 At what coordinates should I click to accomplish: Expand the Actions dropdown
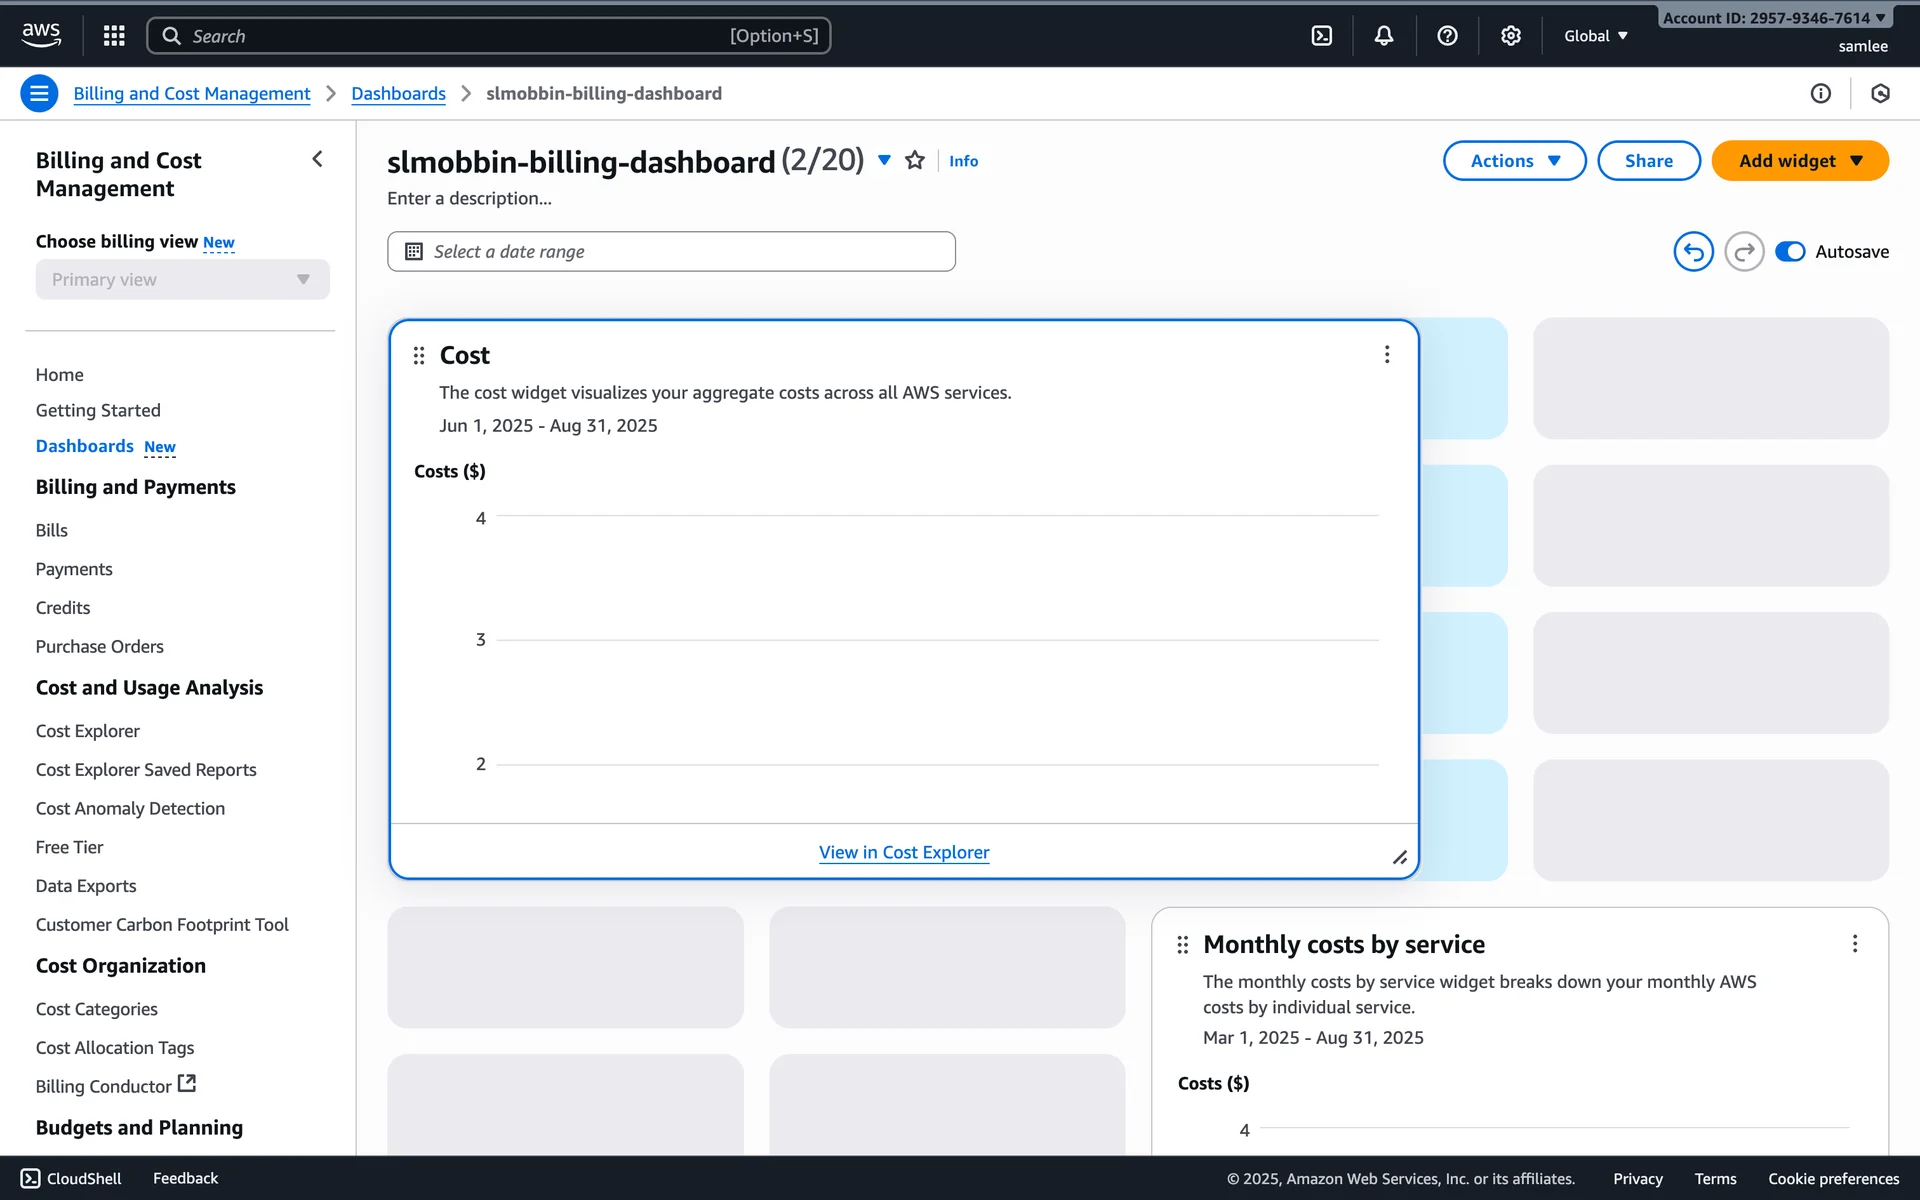(1514, 161)
